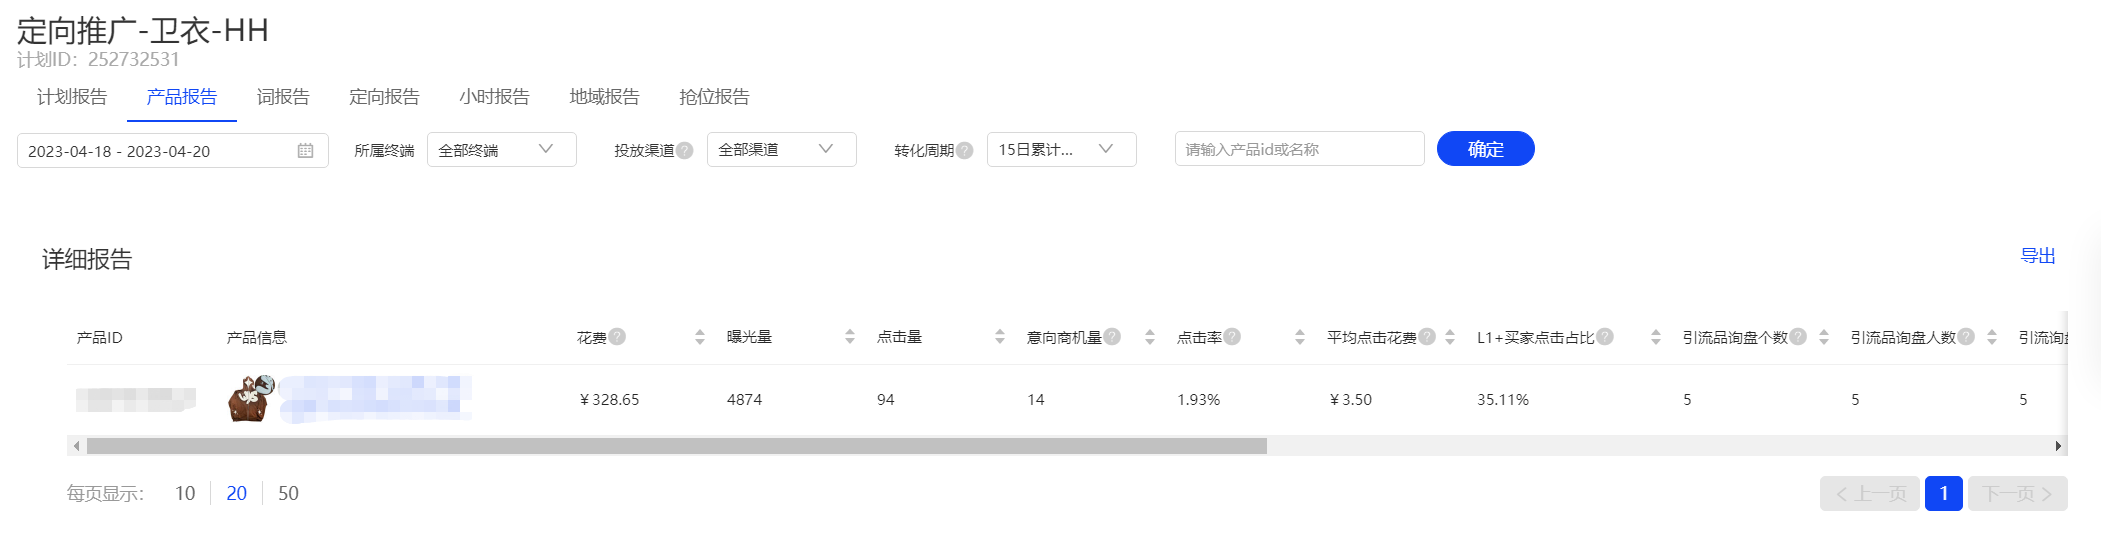This screenshot has height=534, width=2101.
Task: Click help icon beside 花费 column
Action: [x=617, y=337]
